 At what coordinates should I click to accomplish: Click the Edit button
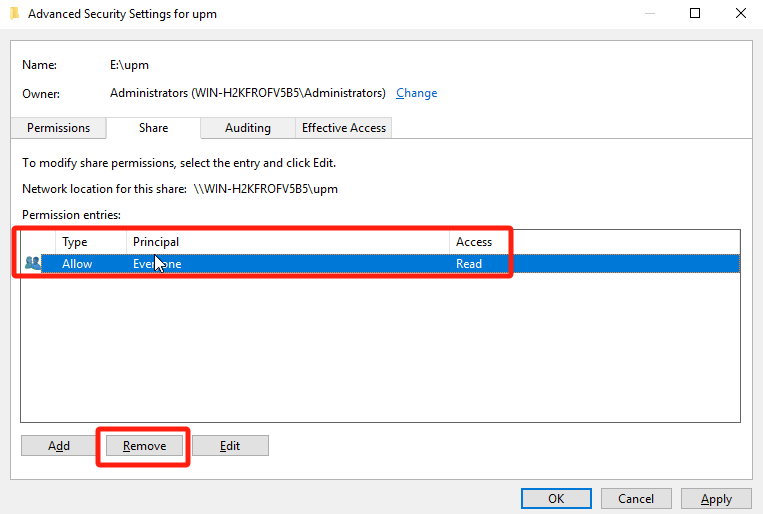[230, 446]
